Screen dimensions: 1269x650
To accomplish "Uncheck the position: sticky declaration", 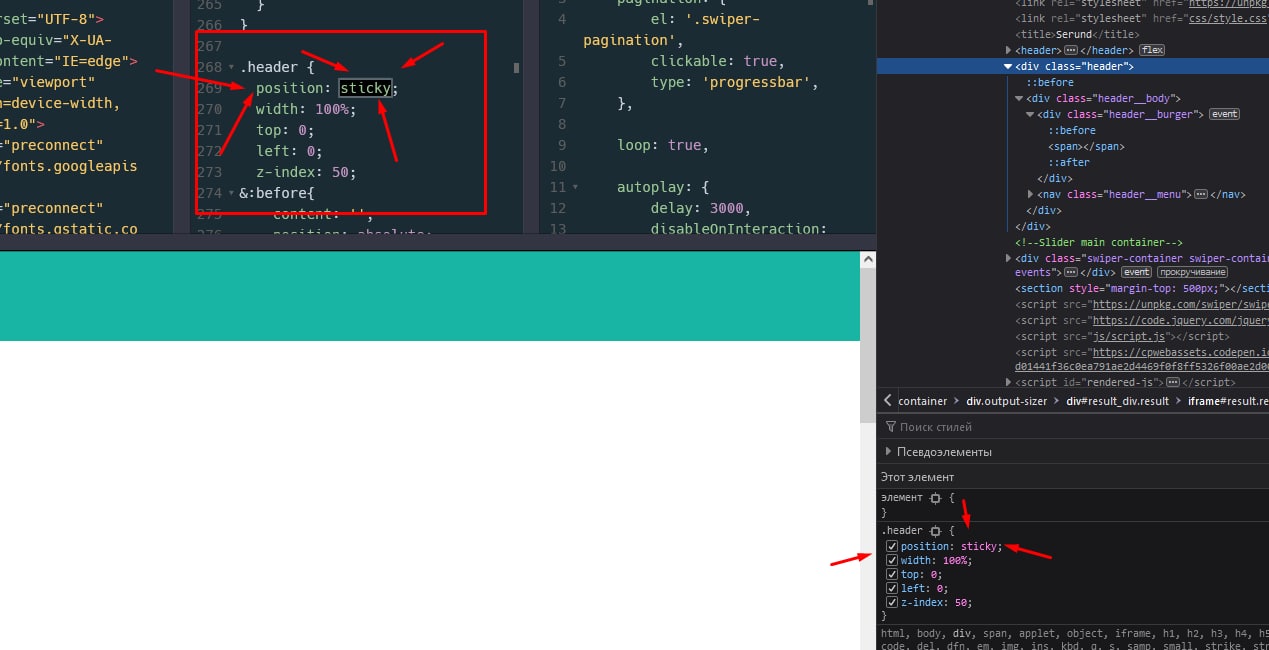I will click(892, 546).
